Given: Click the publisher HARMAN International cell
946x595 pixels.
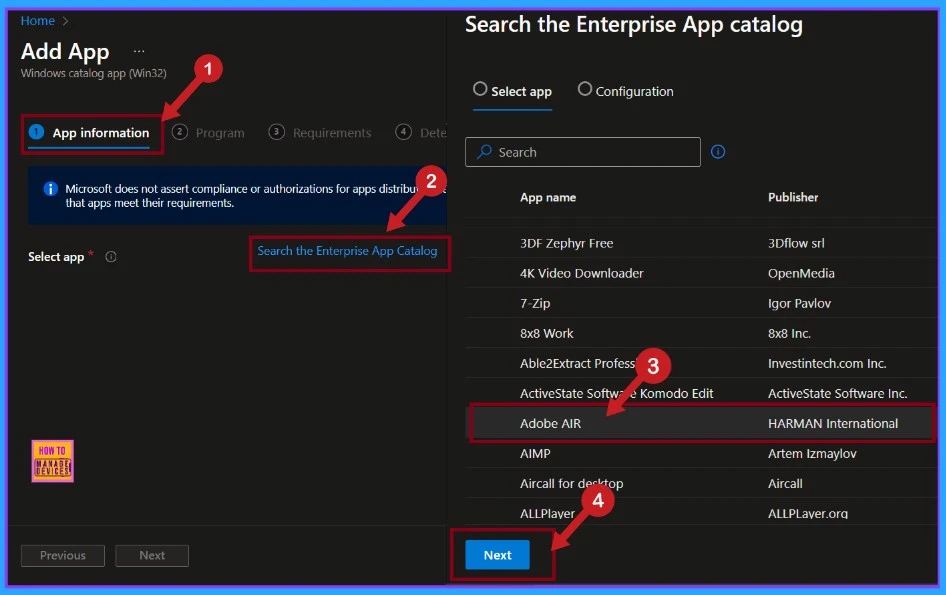Looking at the screenshot, I should point(833,424).
